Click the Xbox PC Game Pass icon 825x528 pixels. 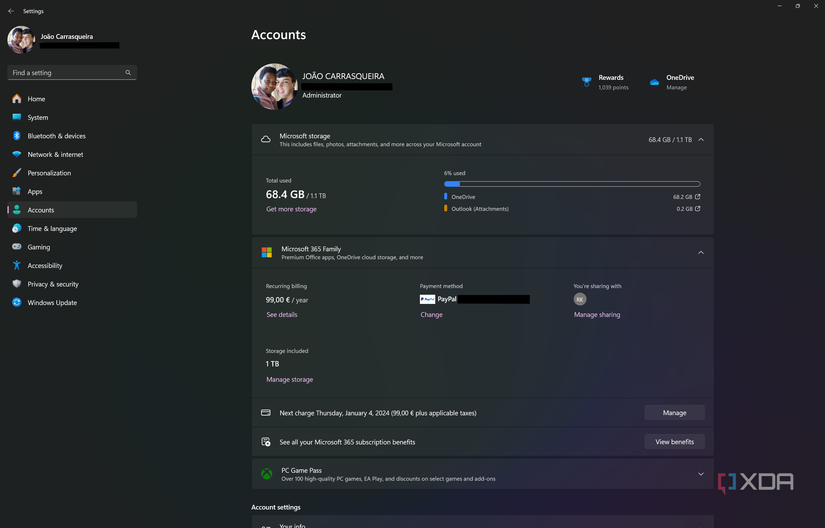coord(267,474)
